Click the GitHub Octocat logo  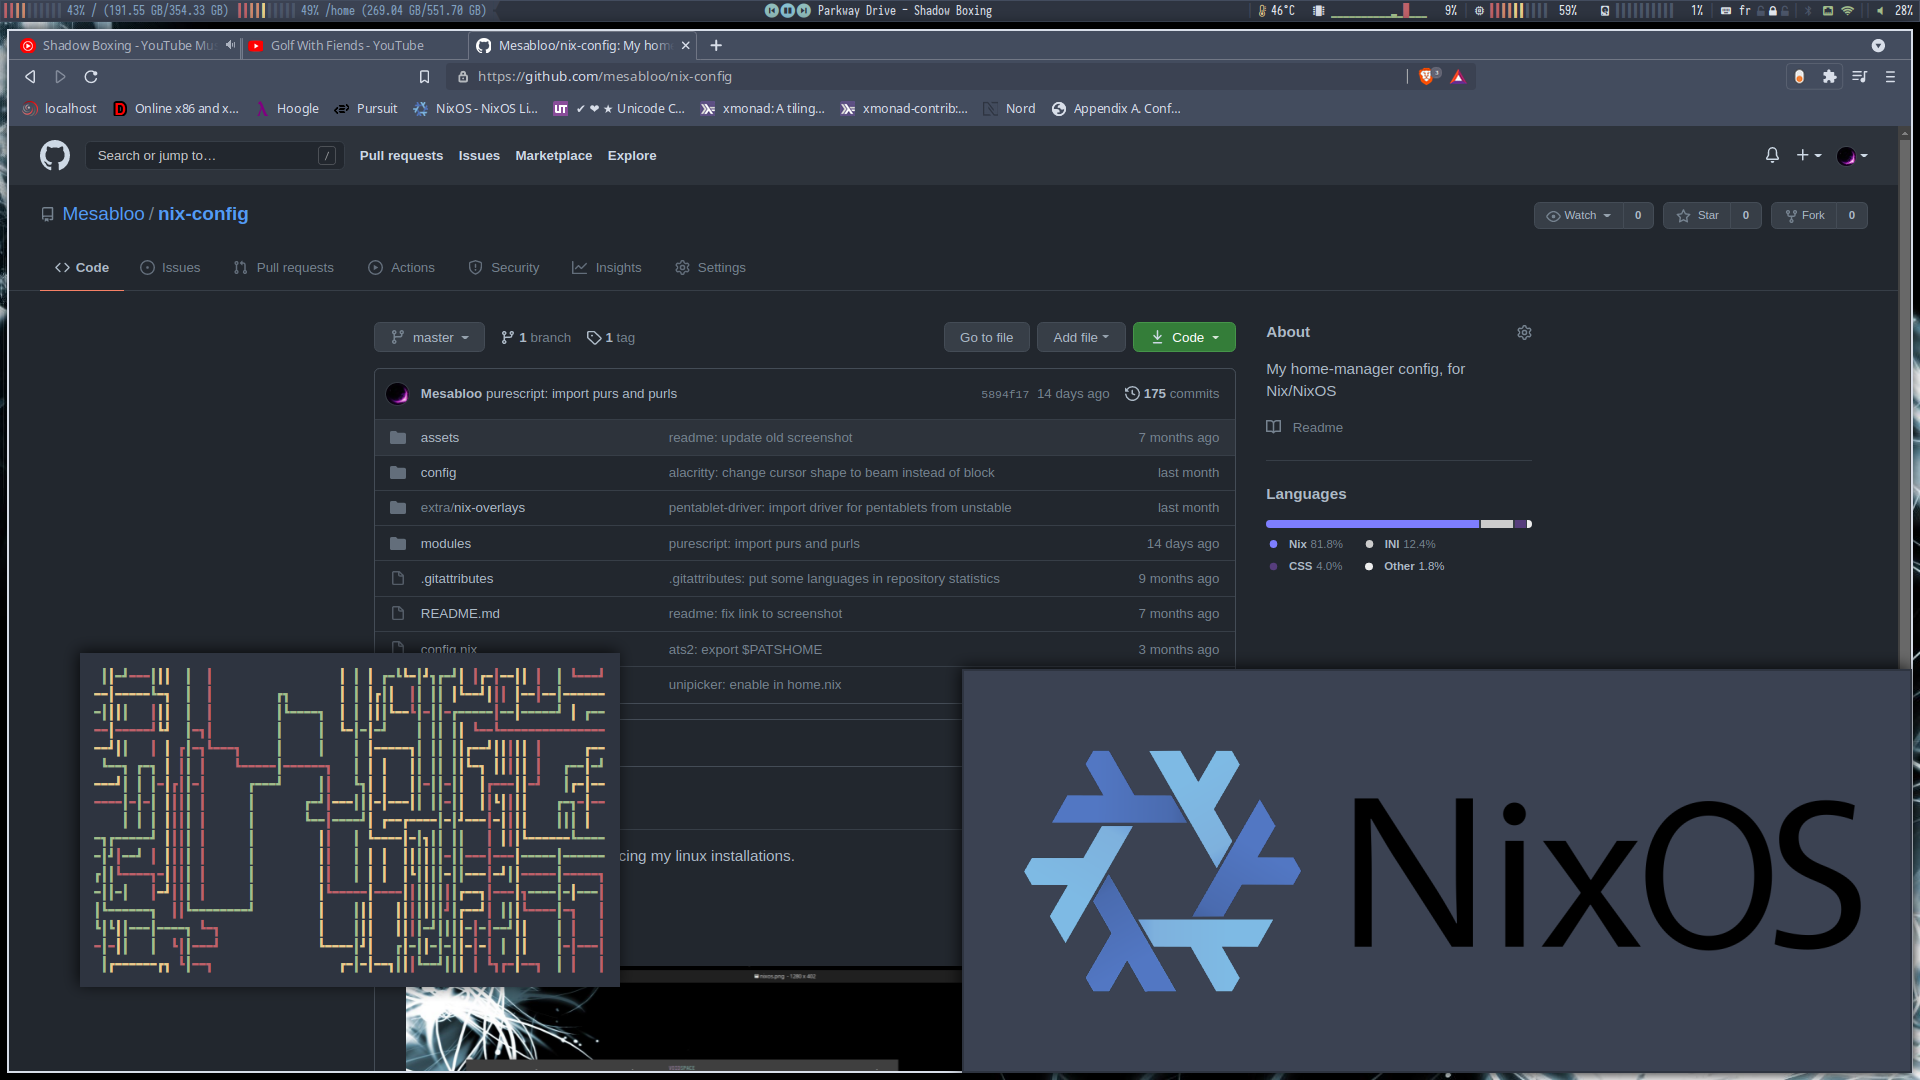tap(55, 155)
